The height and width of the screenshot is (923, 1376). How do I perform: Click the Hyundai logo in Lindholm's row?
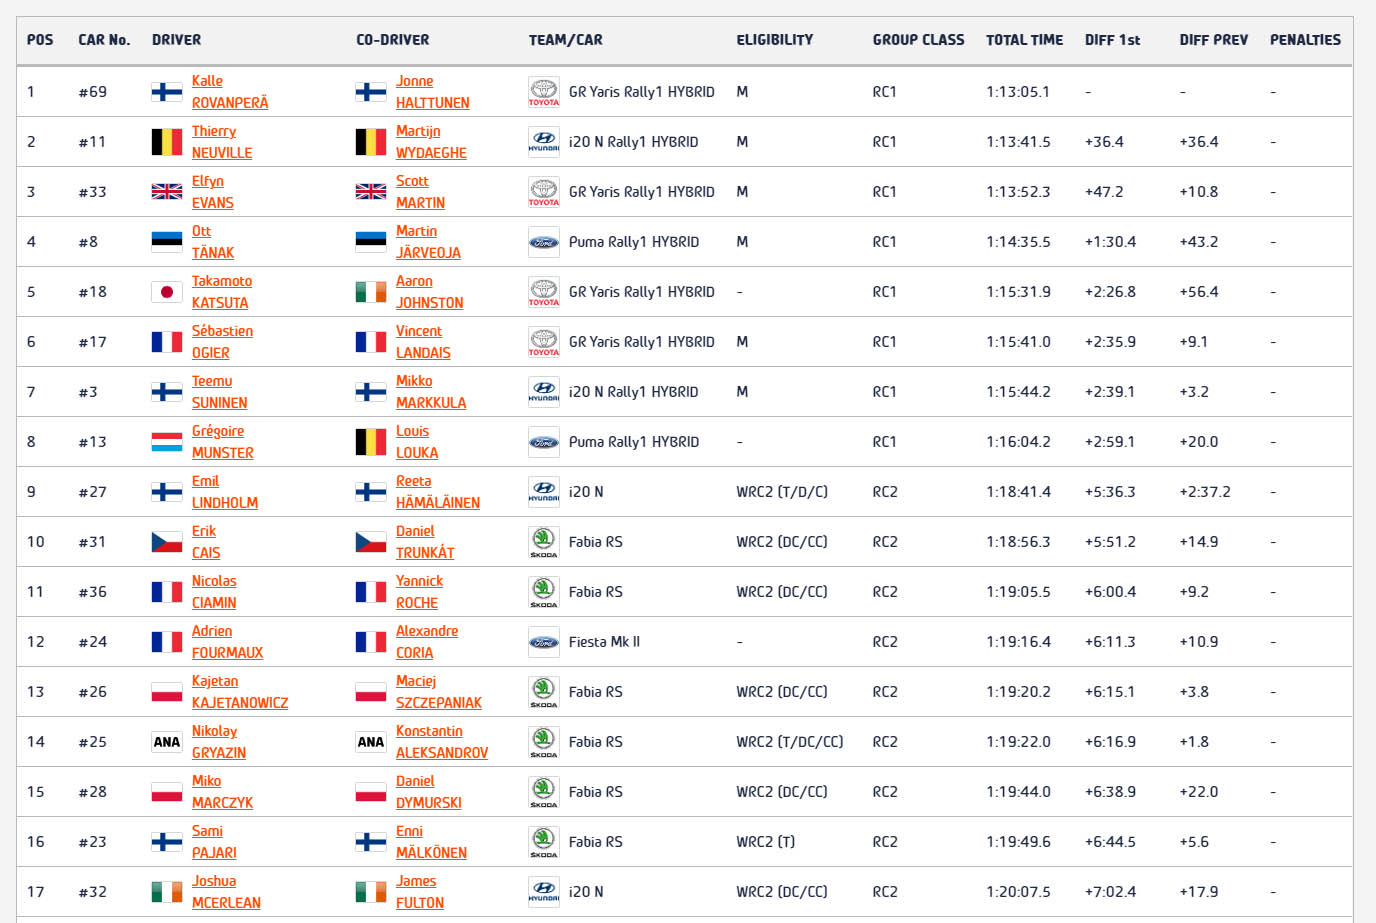[543, 492]
